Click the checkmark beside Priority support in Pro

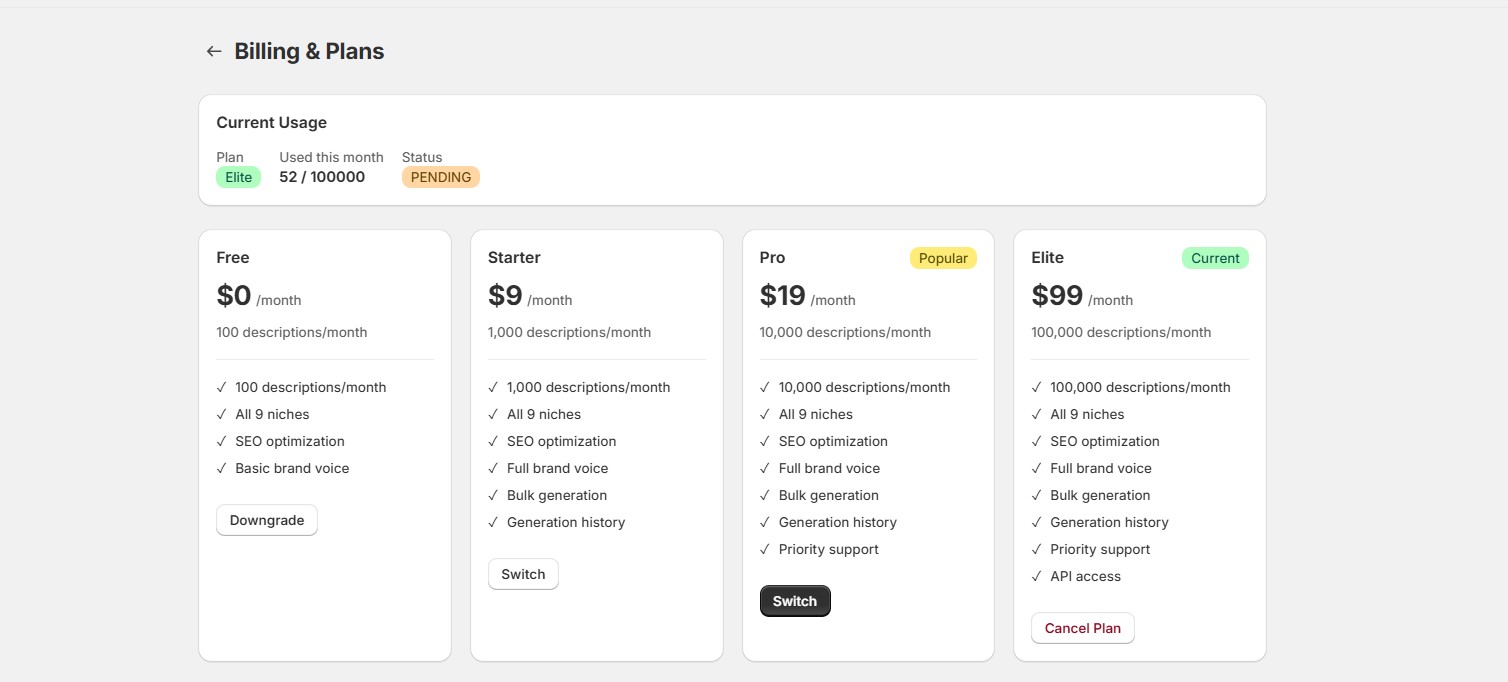(x=764, y=549)
